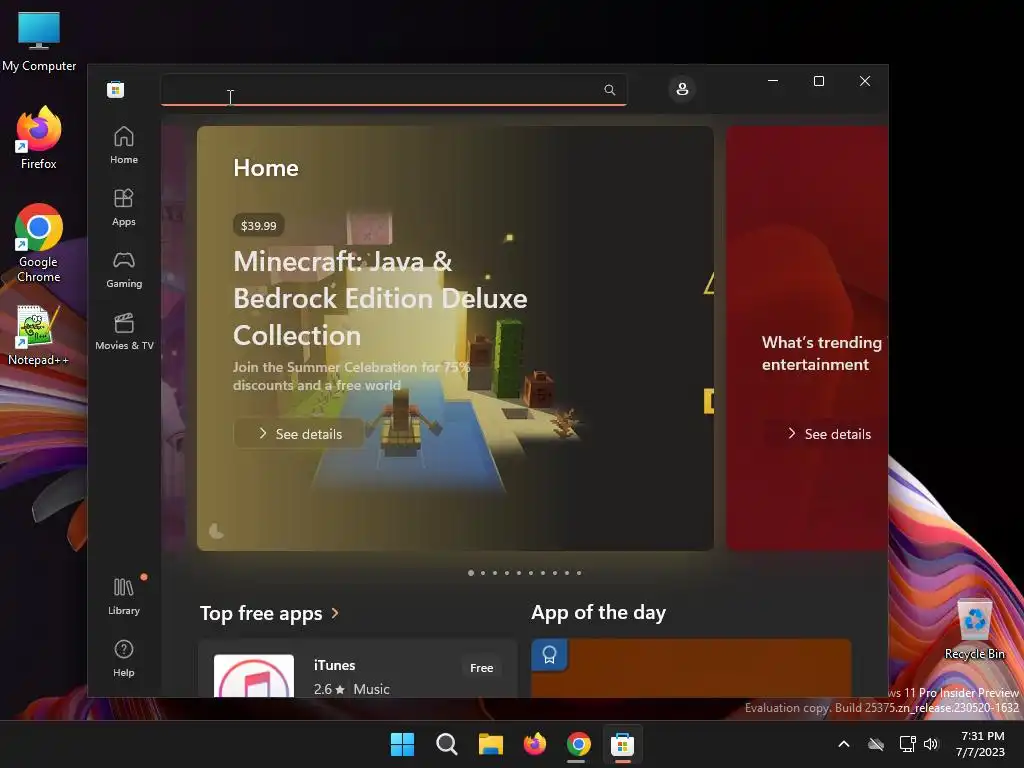Open the Gaming section in sidebar
1024x768 pixels.
pos(123,269)
